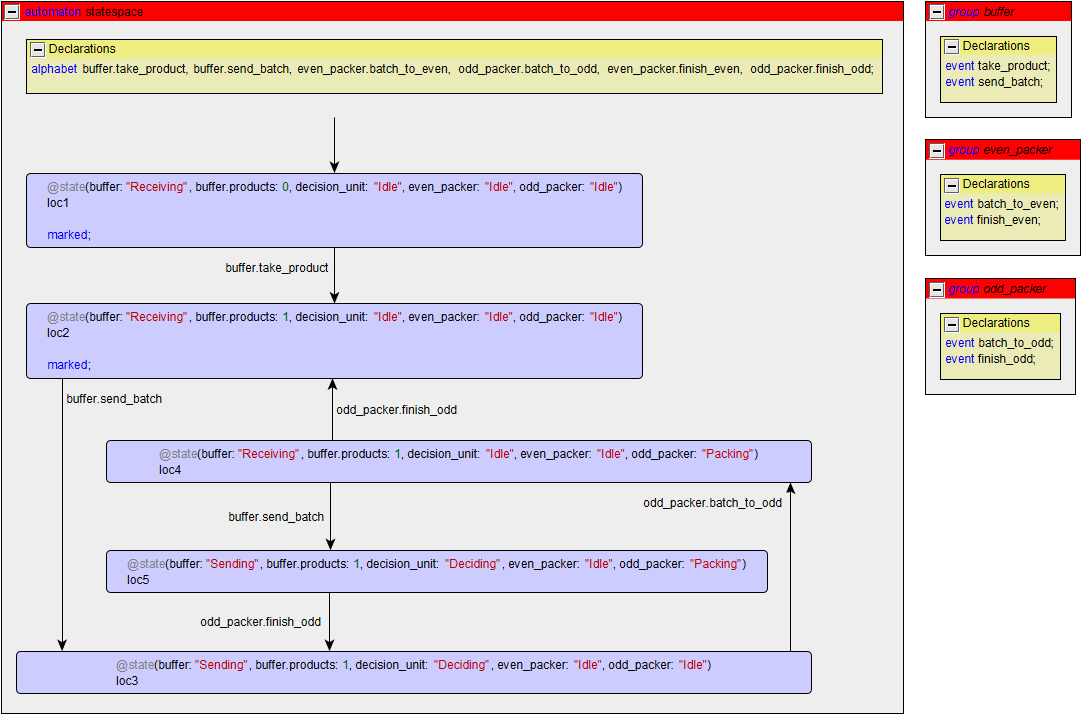Select the odd_packer.finish_odd label below loc2

396,410
